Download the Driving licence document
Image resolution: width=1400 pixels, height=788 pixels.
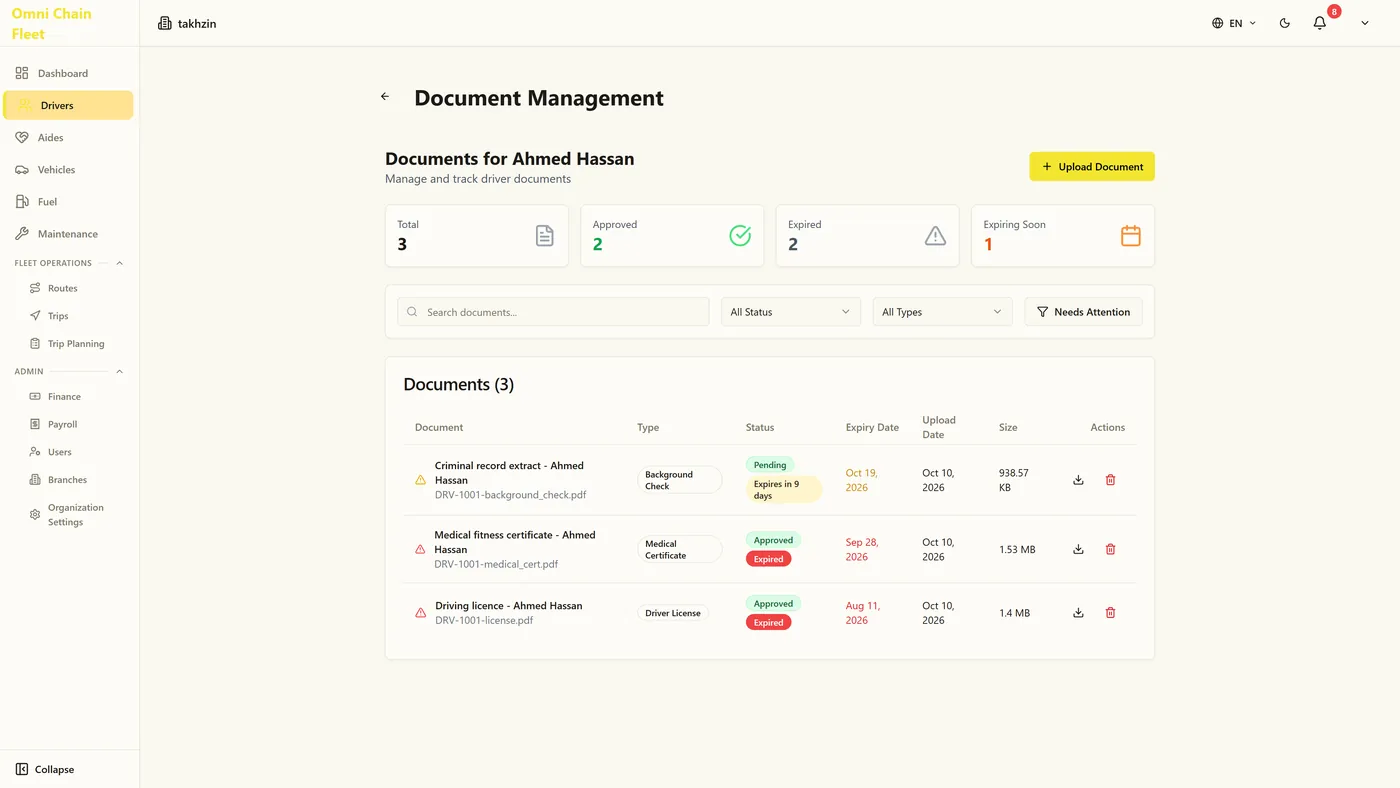[x=1078, y=613]
